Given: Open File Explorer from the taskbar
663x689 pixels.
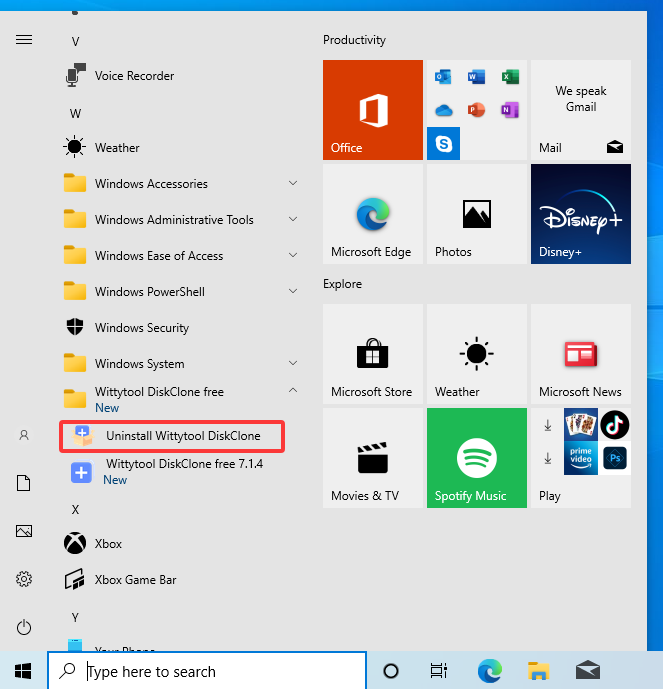Looking at the screenshot, I should click(538, 671).
